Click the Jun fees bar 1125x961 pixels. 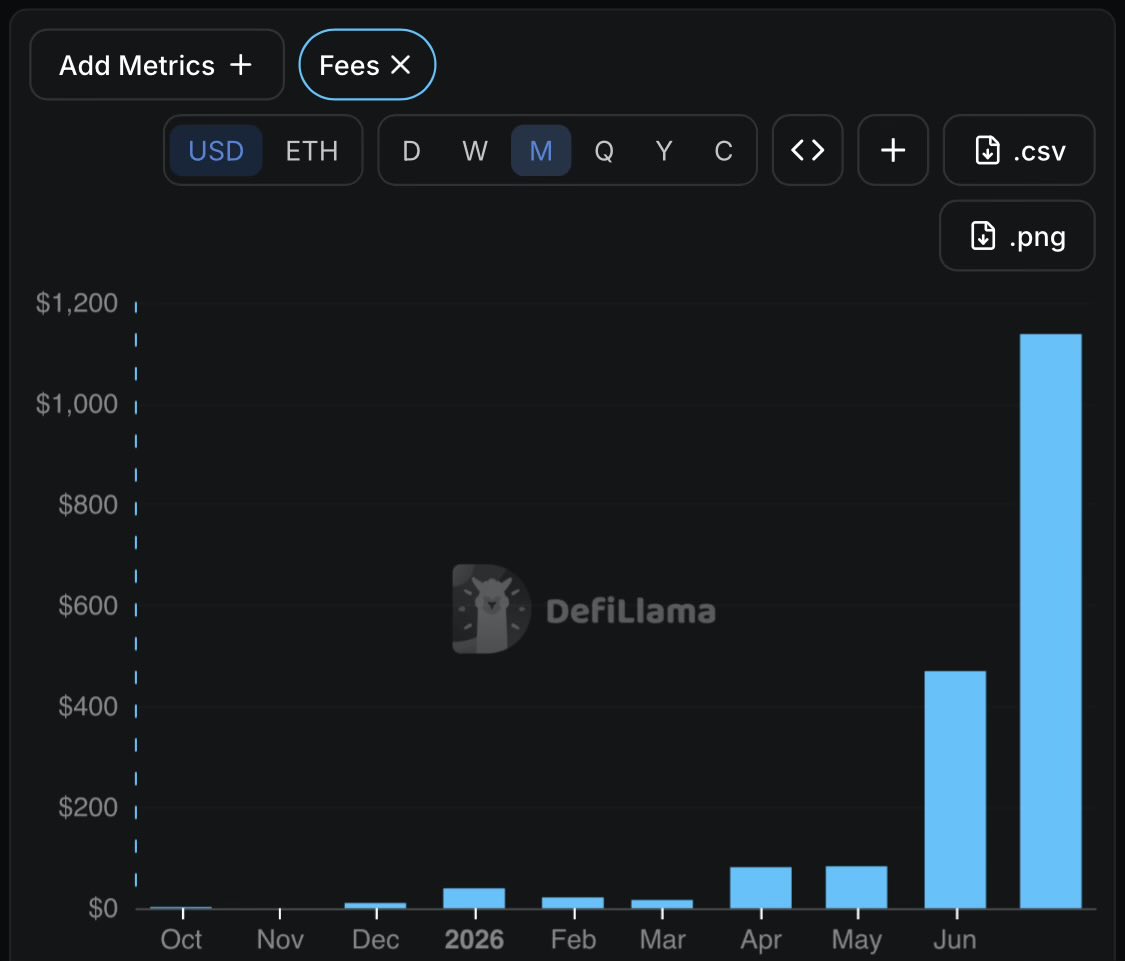pos(955,789)
